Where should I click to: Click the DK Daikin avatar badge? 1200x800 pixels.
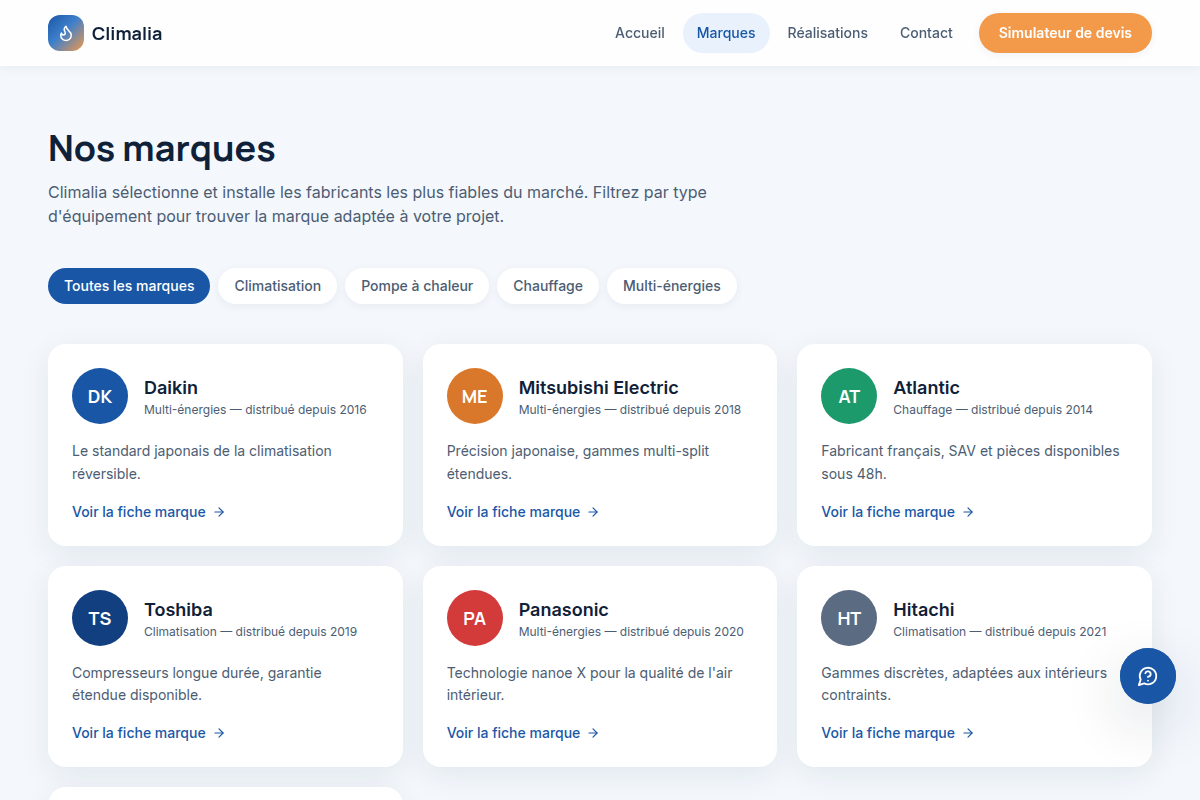(100, 396)
